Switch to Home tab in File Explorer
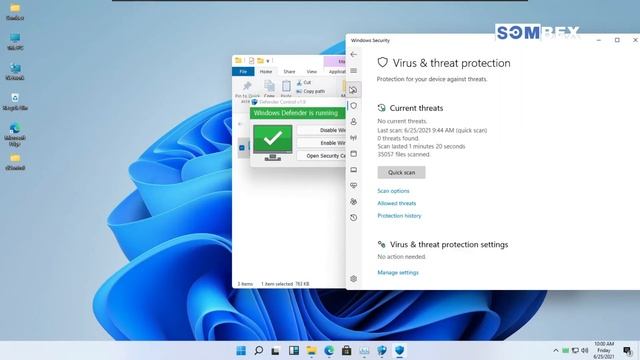 [x=266, y=71]
